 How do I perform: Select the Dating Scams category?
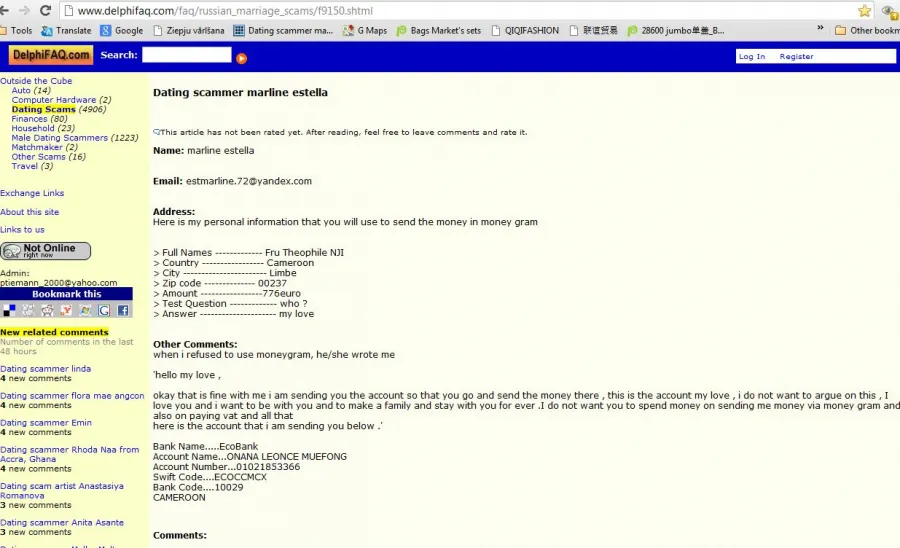tap(44, 109)
